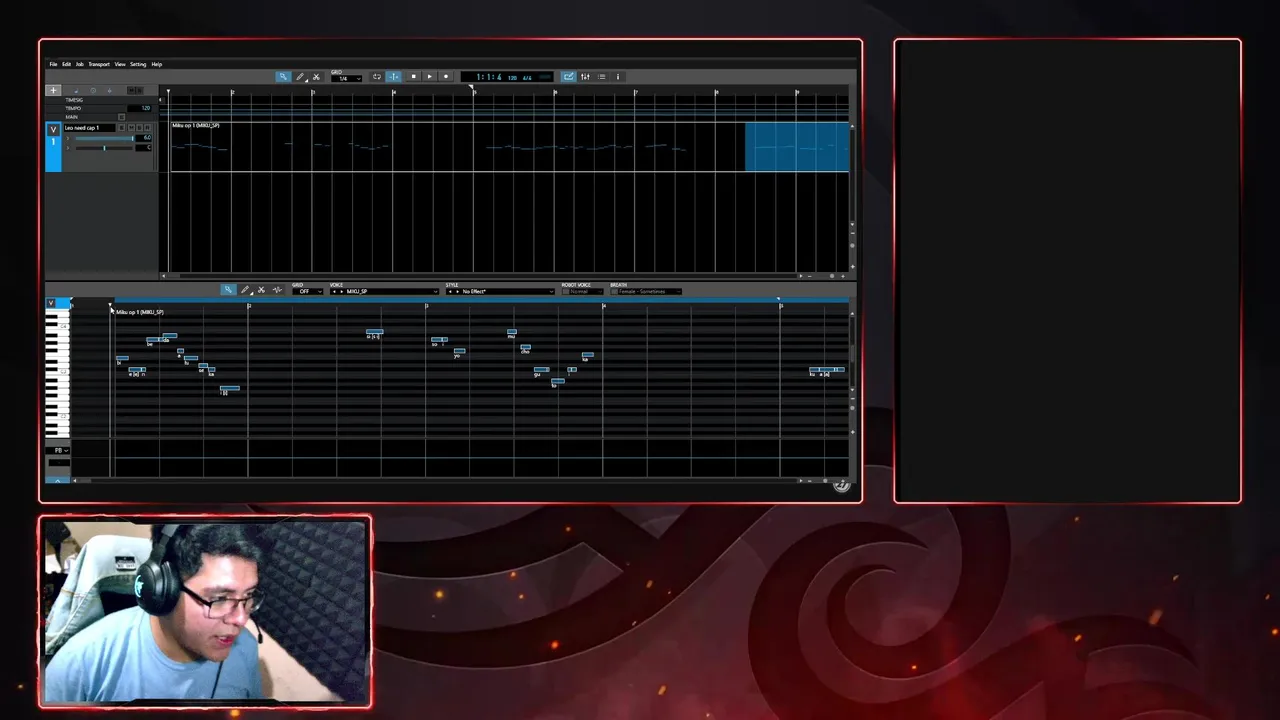
Task: Open the Job menu
Action: point(80,64)
